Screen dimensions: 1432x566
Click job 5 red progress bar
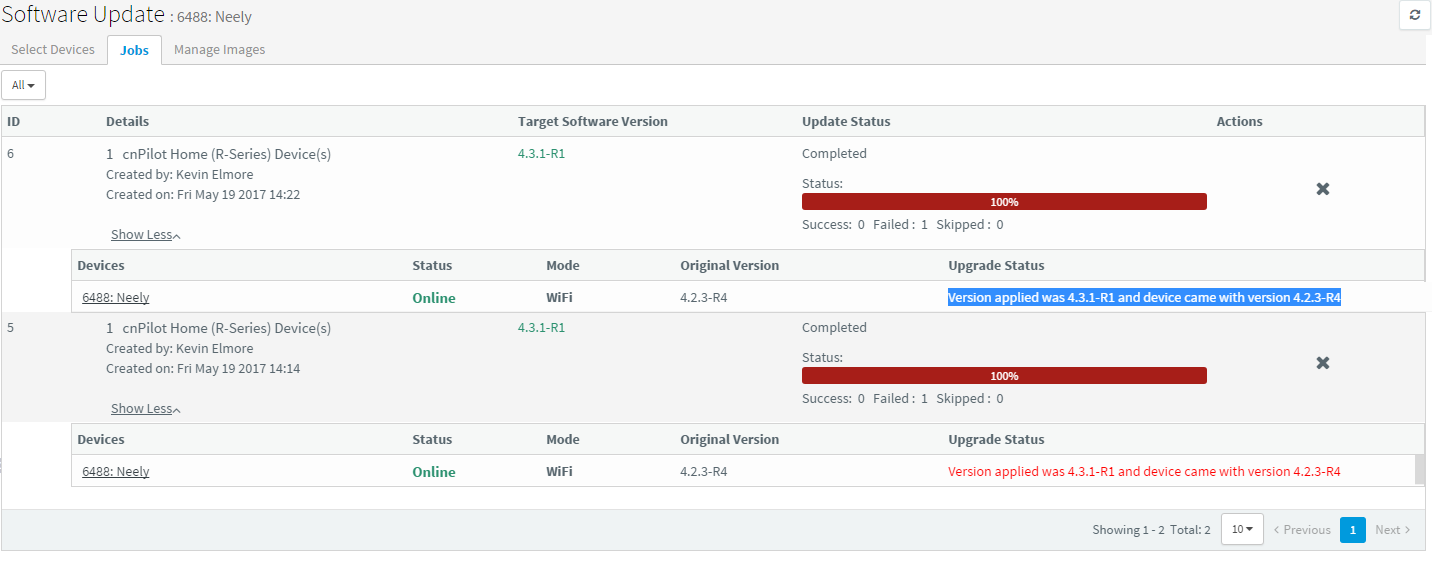click(x=1004, y=376)
